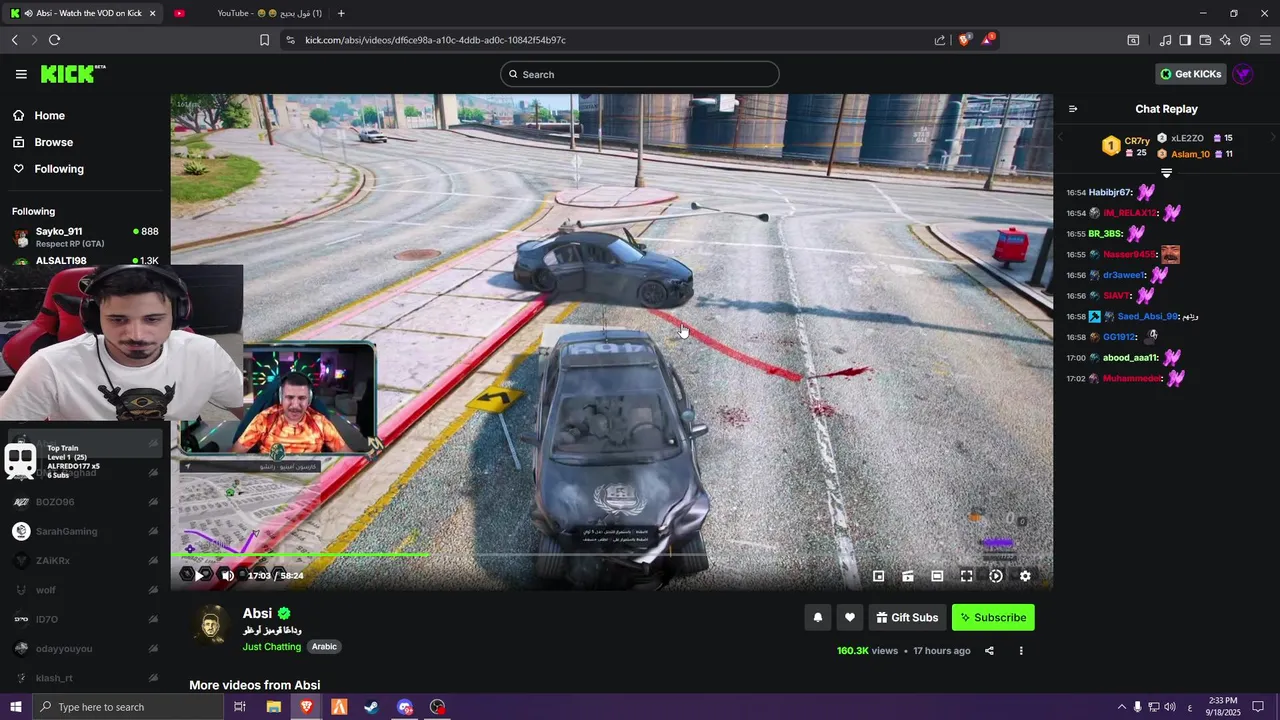Toggle the browser sidebar panel
Image resolution: width=1280 pixels, height=720 pixels.
(1185, 40)
